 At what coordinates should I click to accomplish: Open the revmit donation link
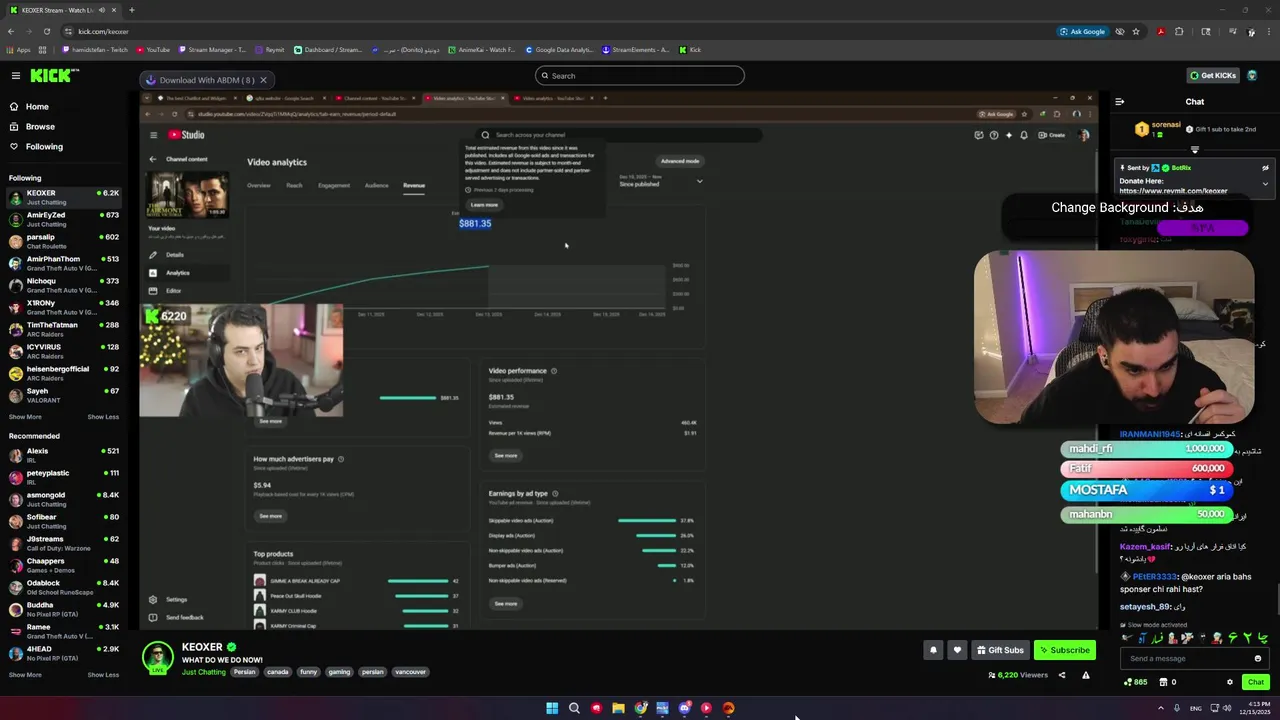point(1173,191)
